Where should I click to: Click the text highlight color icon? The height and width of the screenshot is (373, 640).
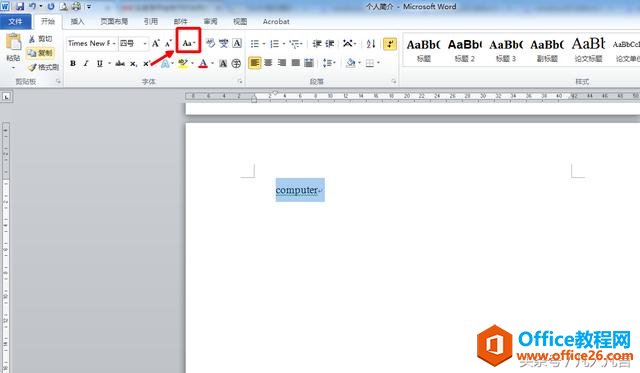182,63
